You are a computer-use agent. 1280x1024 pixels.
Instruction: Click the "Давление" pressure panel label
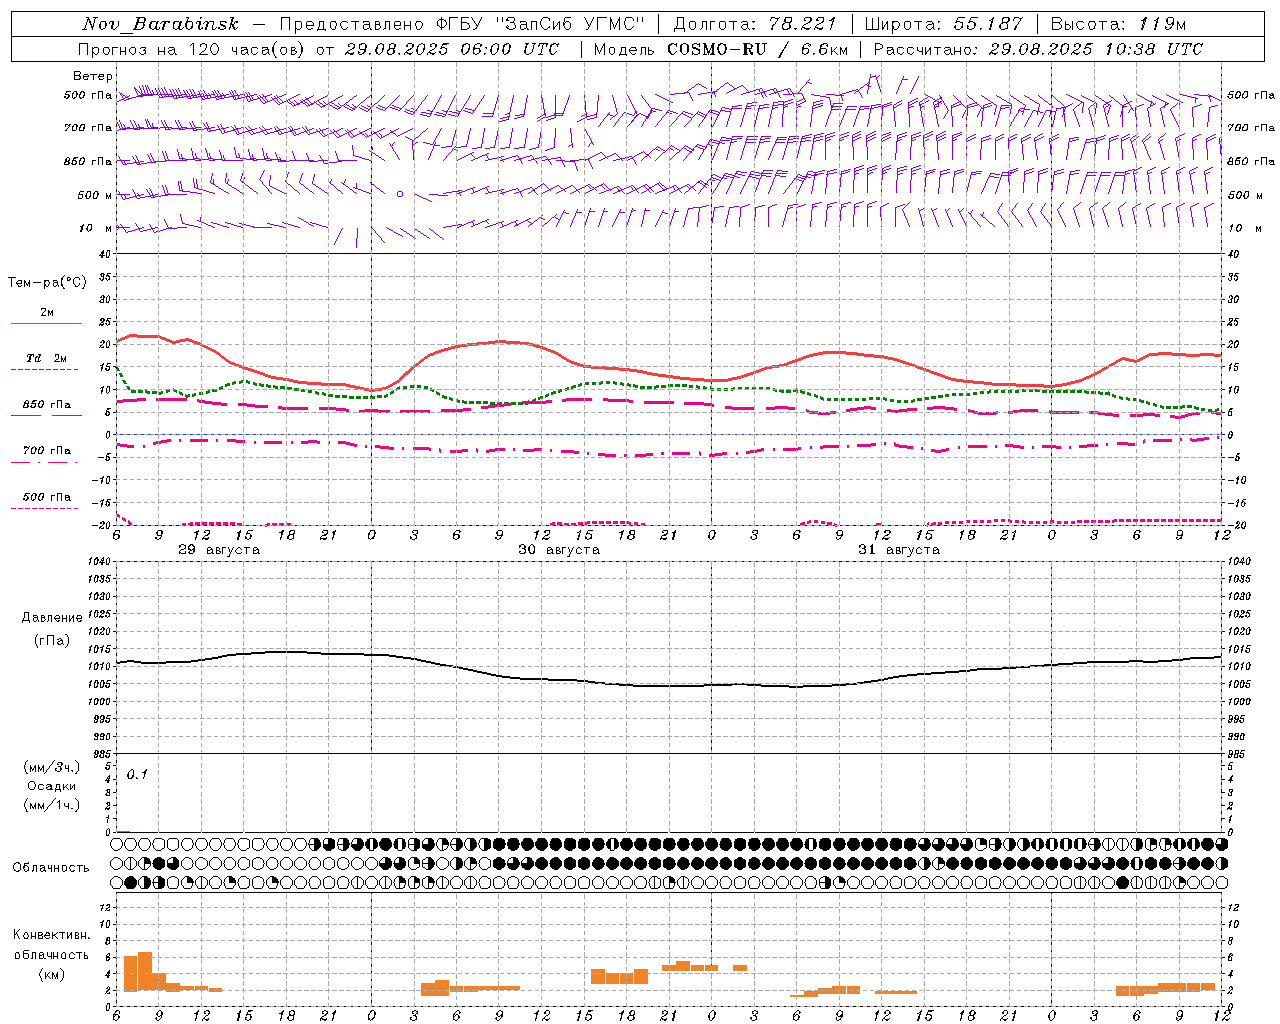[x=52, y=618]
